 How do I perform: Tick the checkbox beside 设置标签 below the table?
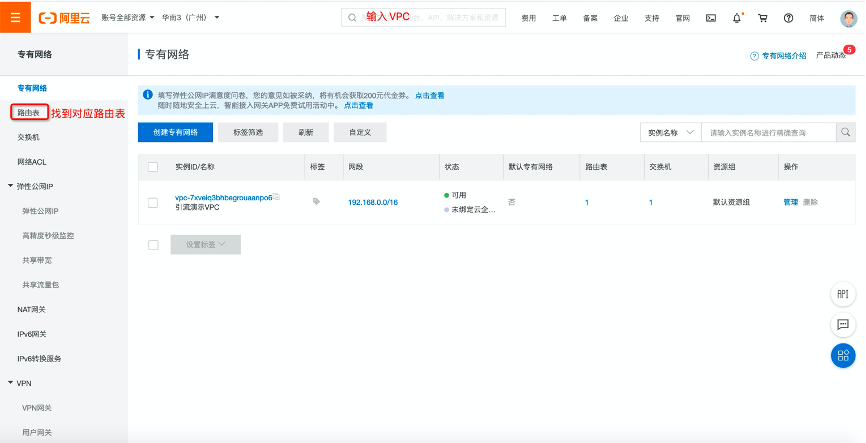pyautogui.click(x=153, y=244)
